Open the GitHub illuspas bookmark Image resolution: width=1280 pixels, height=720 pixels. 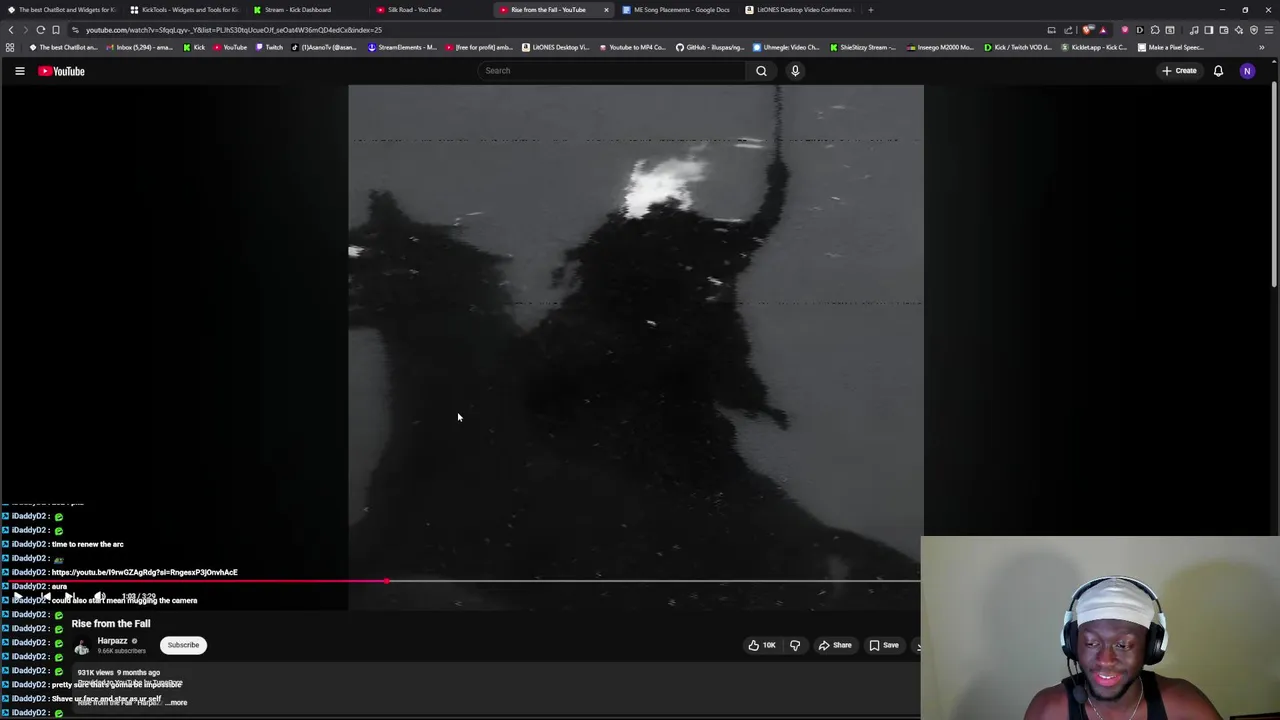[x=710, y=47]
